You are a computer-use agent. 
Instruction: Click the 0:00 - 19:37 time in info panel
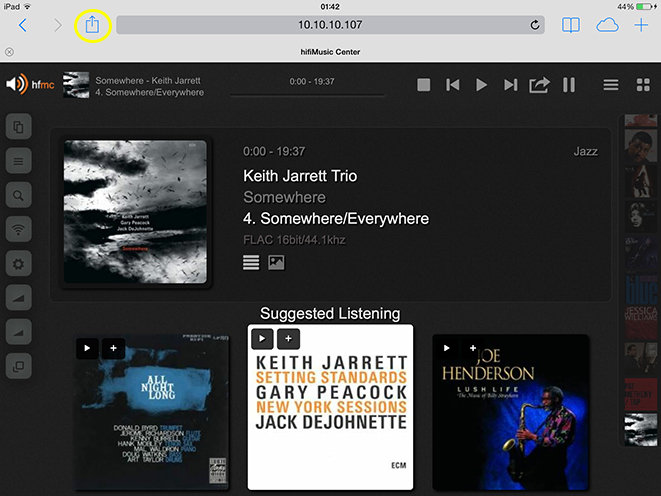(x=274, y=151)
